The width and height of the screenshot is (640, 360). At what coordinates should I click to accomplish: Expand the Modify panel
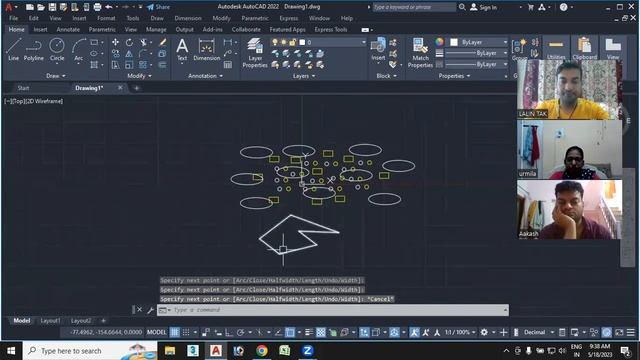point(139,76)
